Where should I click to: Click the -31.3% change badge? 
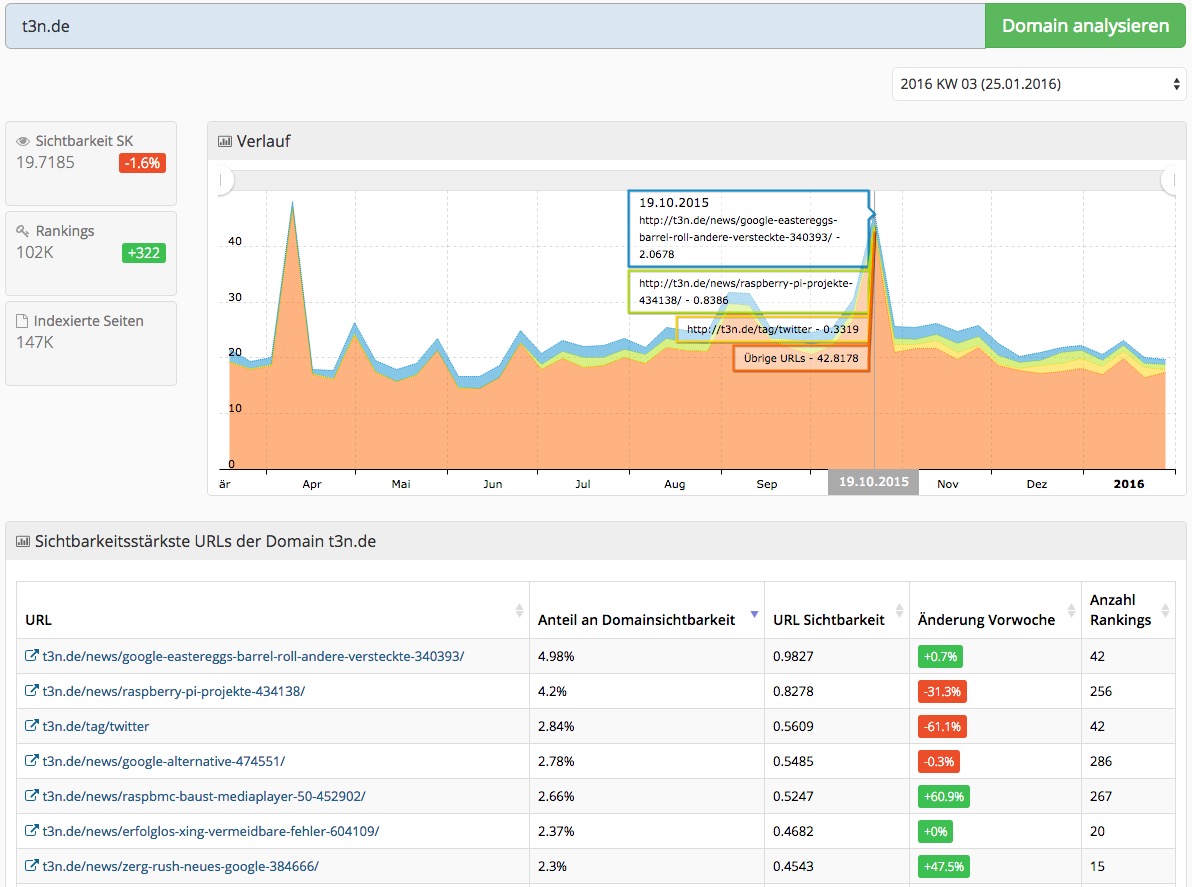coord(942,692)
